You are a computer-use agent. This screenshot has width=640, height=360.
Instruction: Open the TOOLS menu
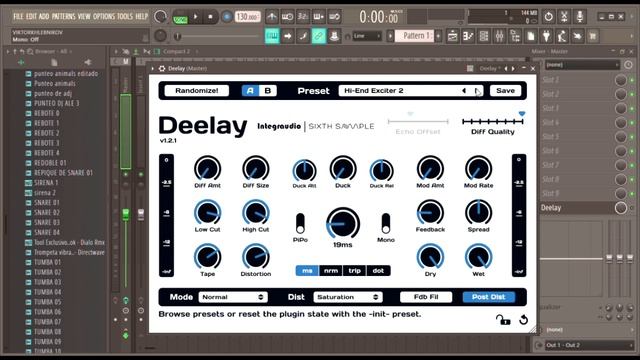click(125, 16)
